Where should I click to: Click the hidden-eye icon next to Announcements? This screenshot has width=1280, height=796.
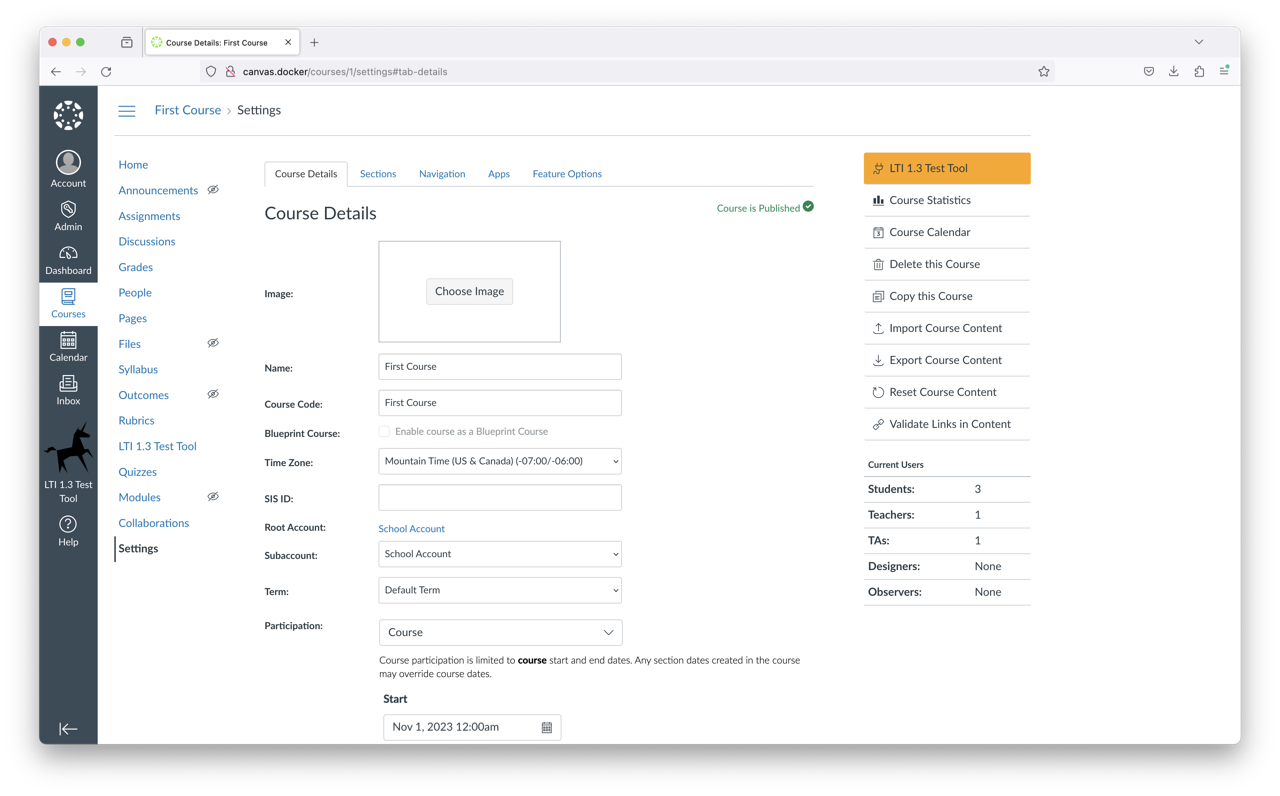213,190
